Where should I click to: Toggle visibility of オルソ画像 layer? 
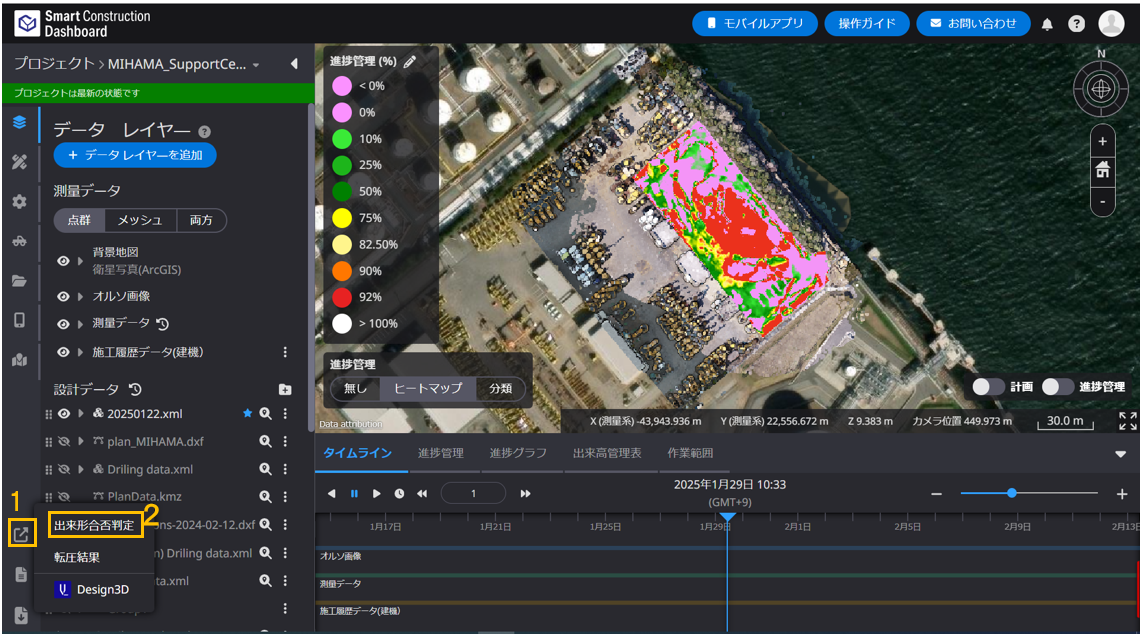(63, 296)
